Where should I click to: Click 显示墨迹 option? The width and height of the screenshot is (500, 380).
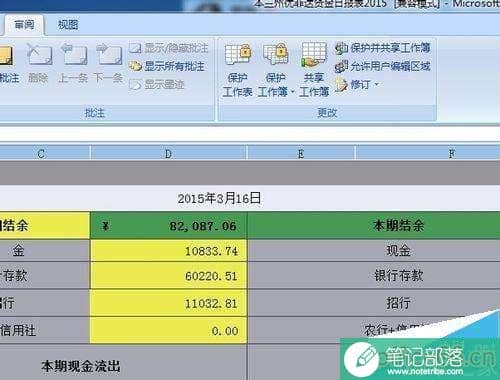click(157, 85)
